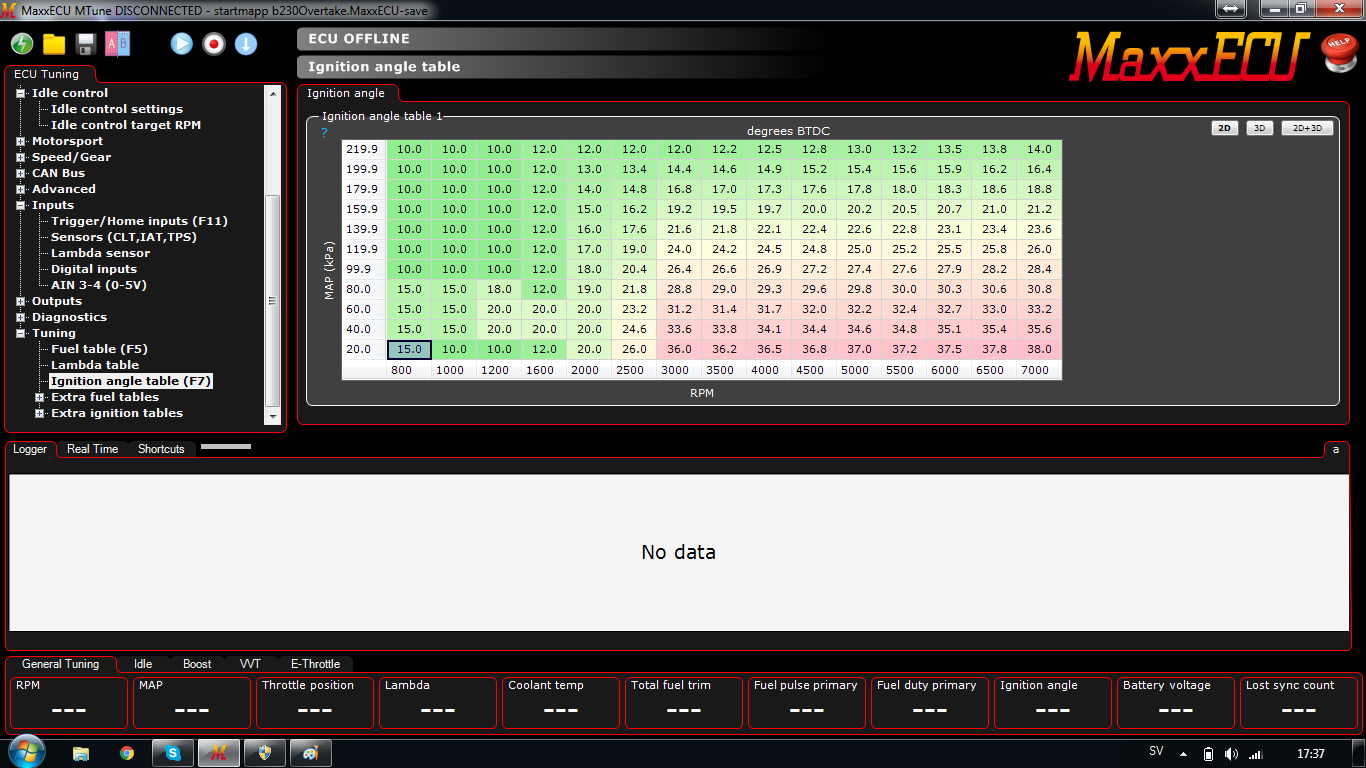Collapse the Inputs tree node
The width and height of the screenshot is (1366, 768).
click(20, 205)
